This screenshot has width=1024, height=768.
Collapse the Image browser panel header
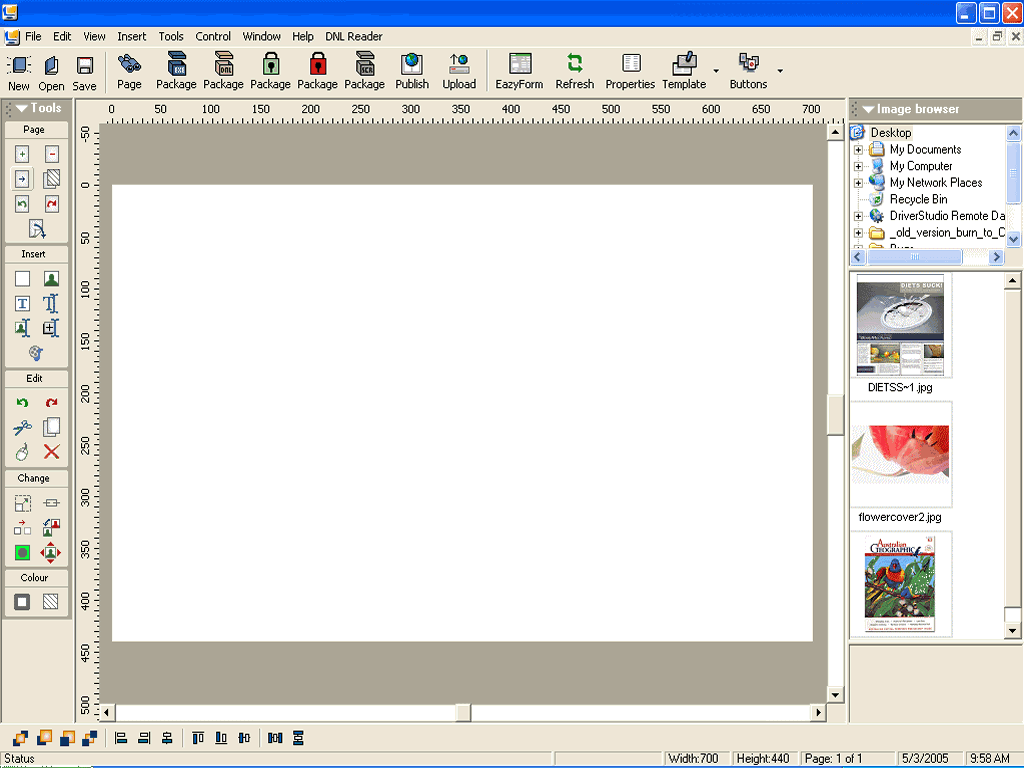(869, 110)
